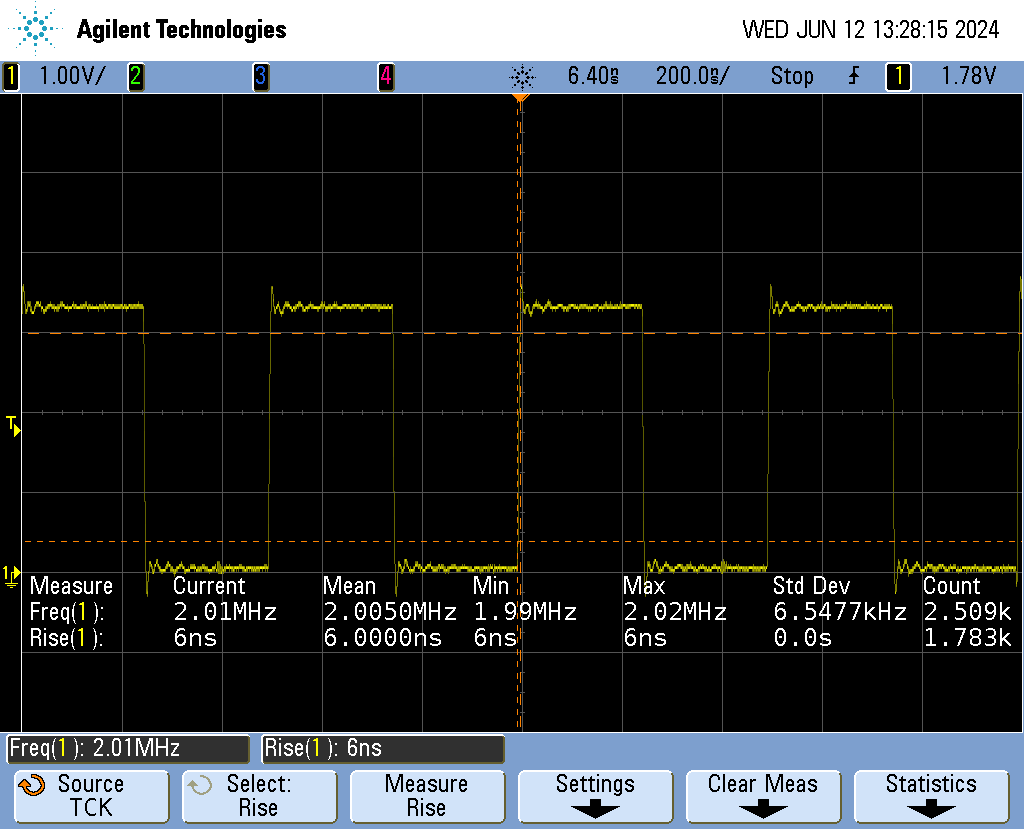Open the Source TCK softkey
The width and height of the screenshot is (1024, 829).
point(91,796)
